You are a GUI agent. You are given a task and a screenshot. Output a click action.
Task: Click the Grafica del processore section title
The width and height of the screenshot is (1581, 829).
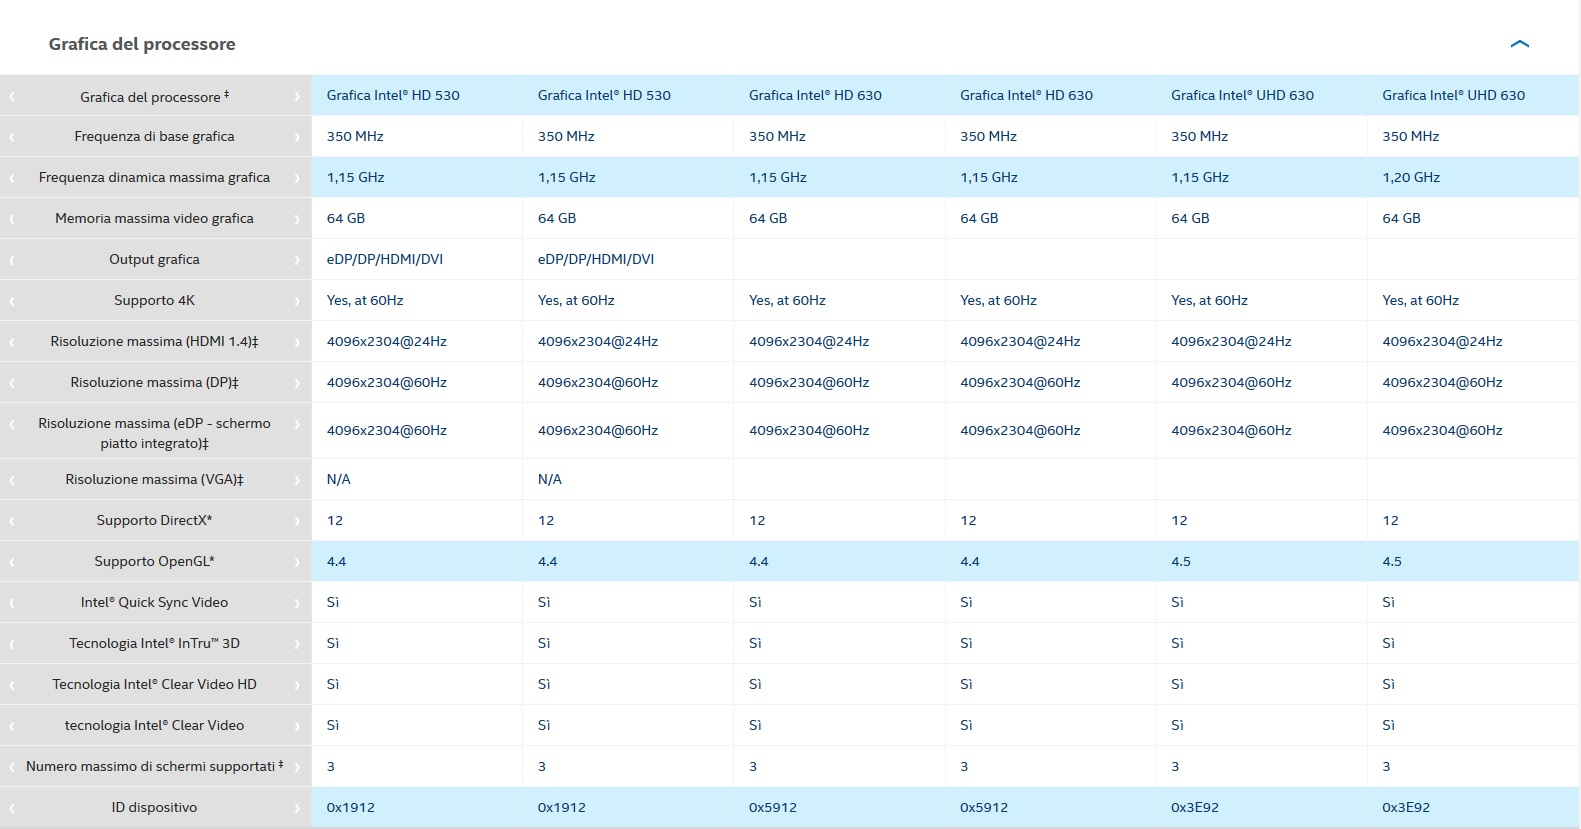[142, 44]
